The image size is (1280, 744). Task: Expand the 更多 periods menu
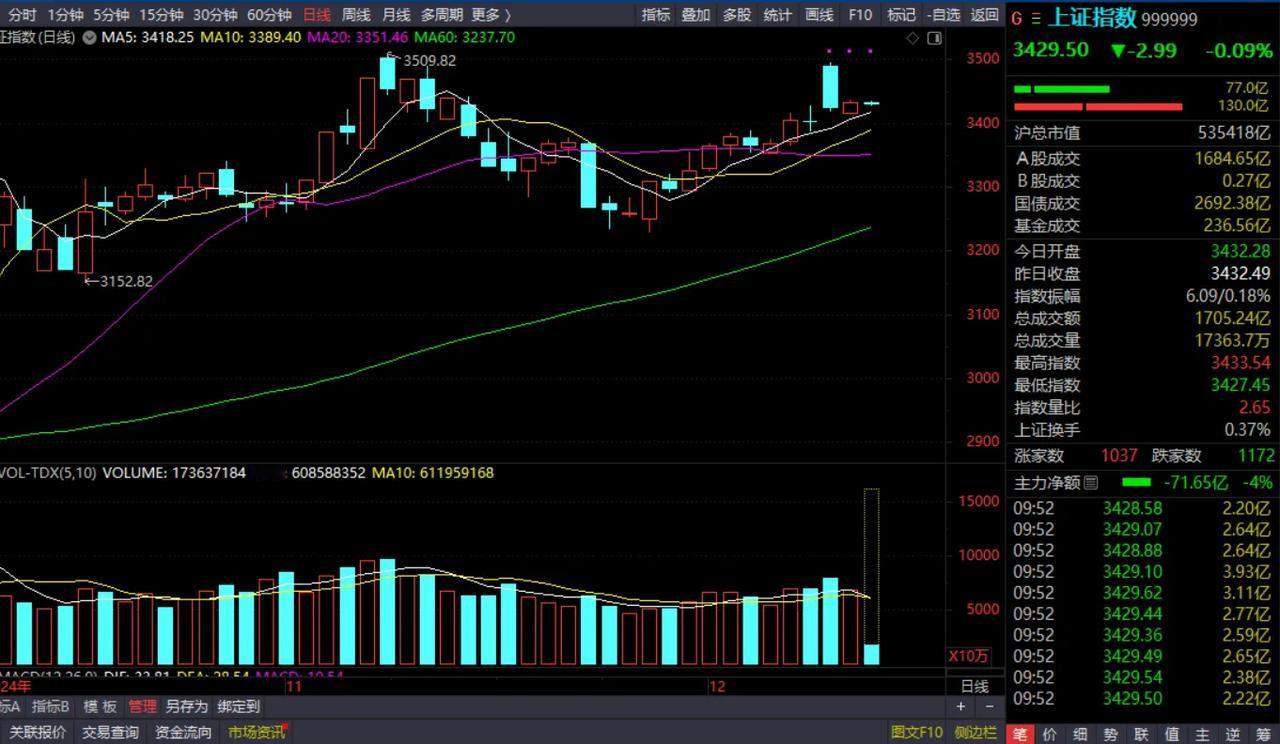coord(491,14)
